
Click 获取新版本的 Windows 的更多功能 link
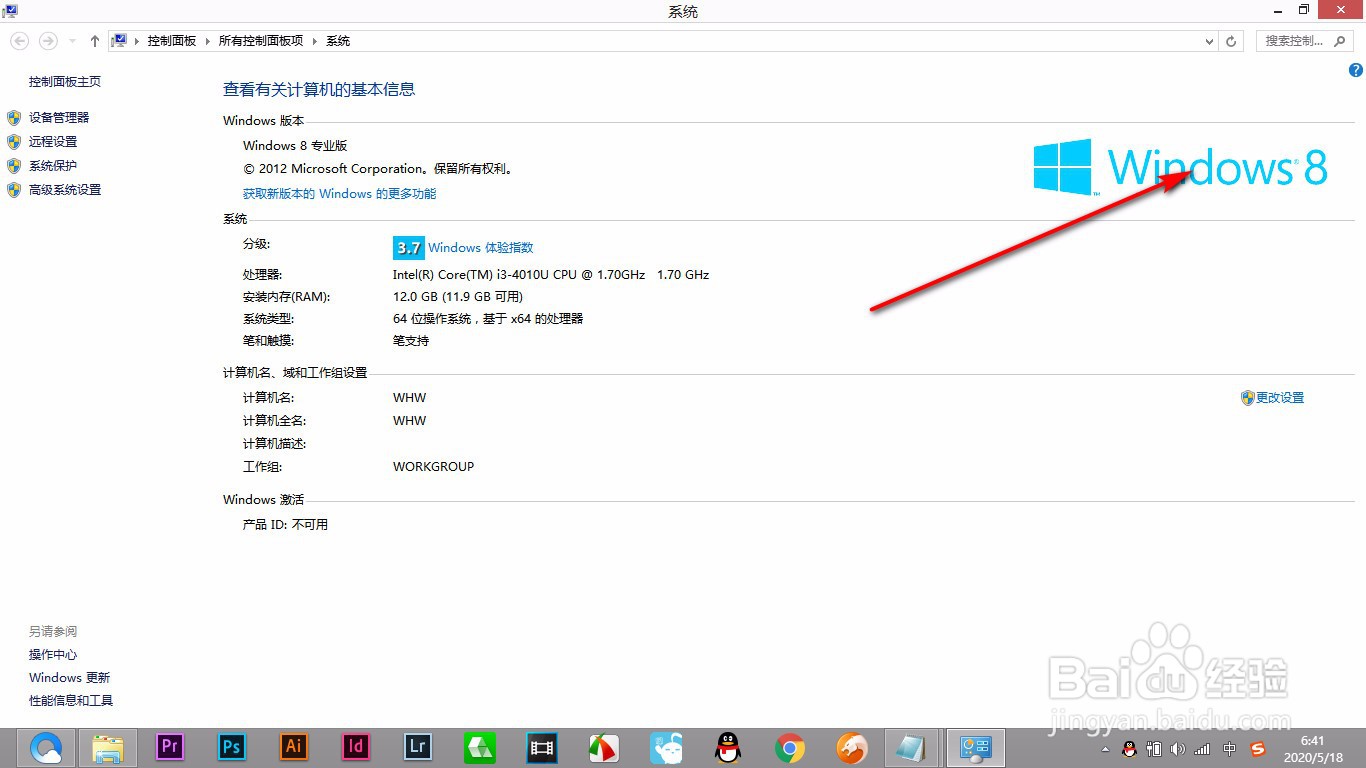(340, 194)
